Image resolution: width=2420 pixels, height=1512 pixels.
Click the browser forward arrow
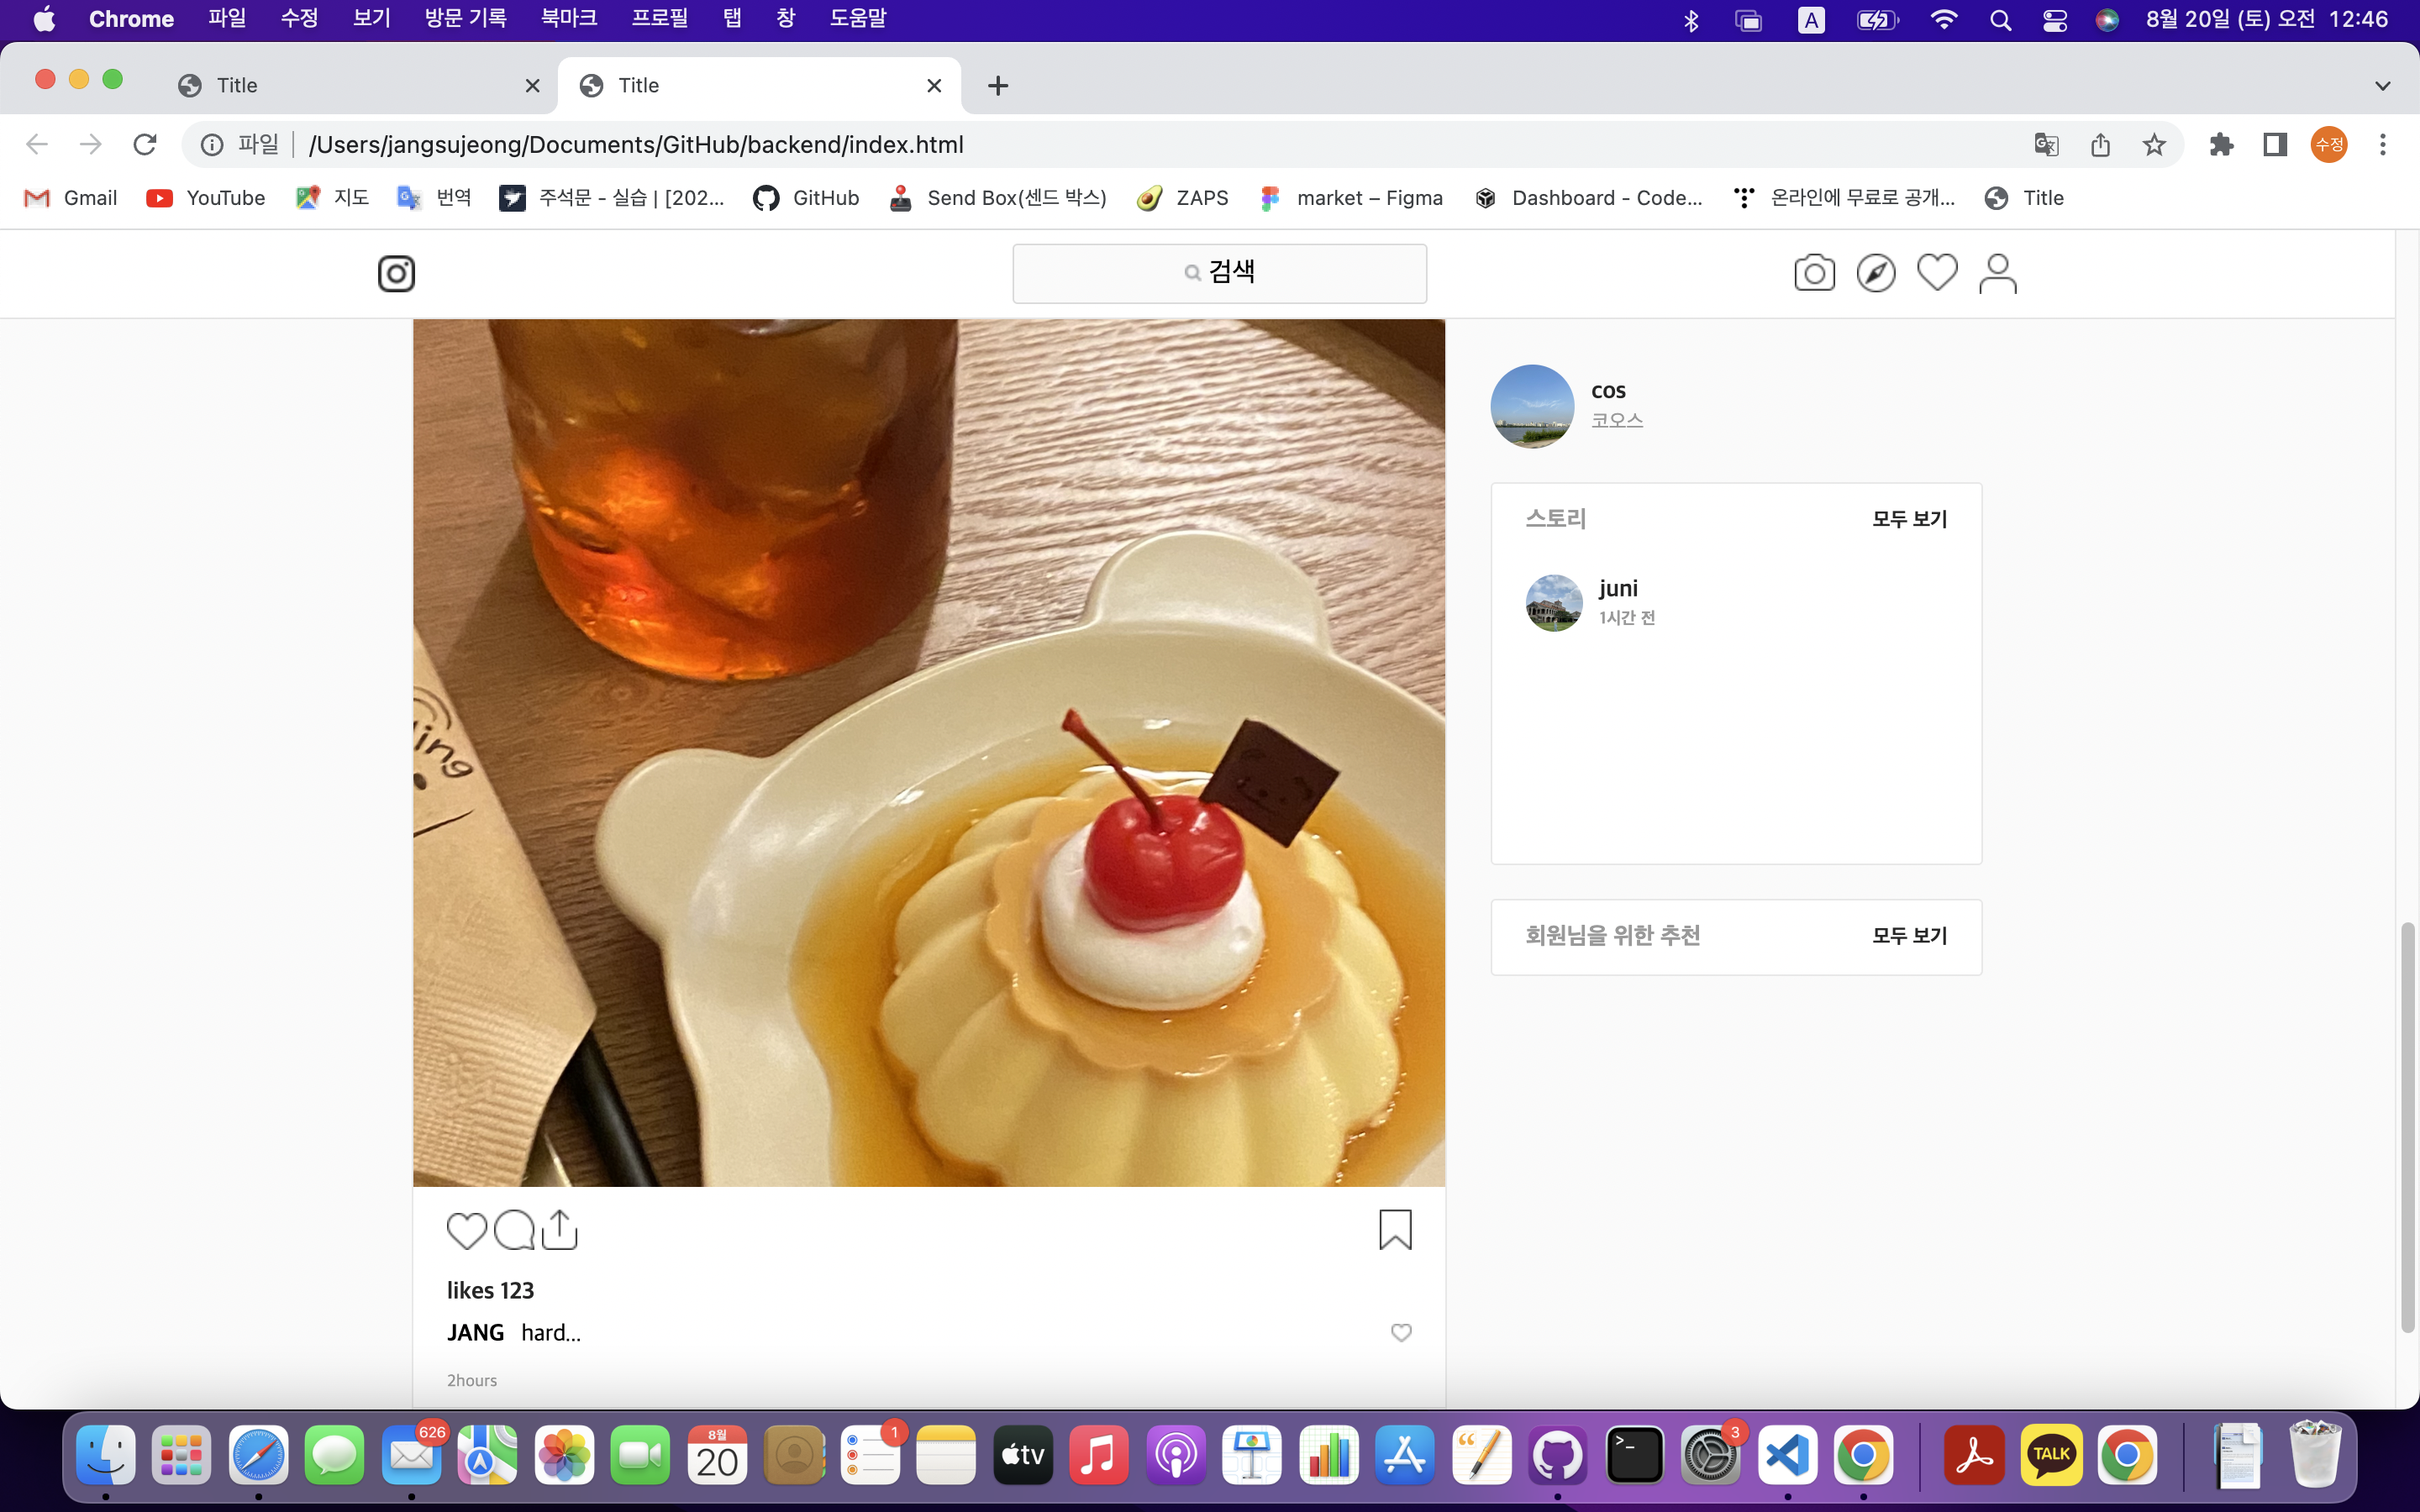[90, 144]
